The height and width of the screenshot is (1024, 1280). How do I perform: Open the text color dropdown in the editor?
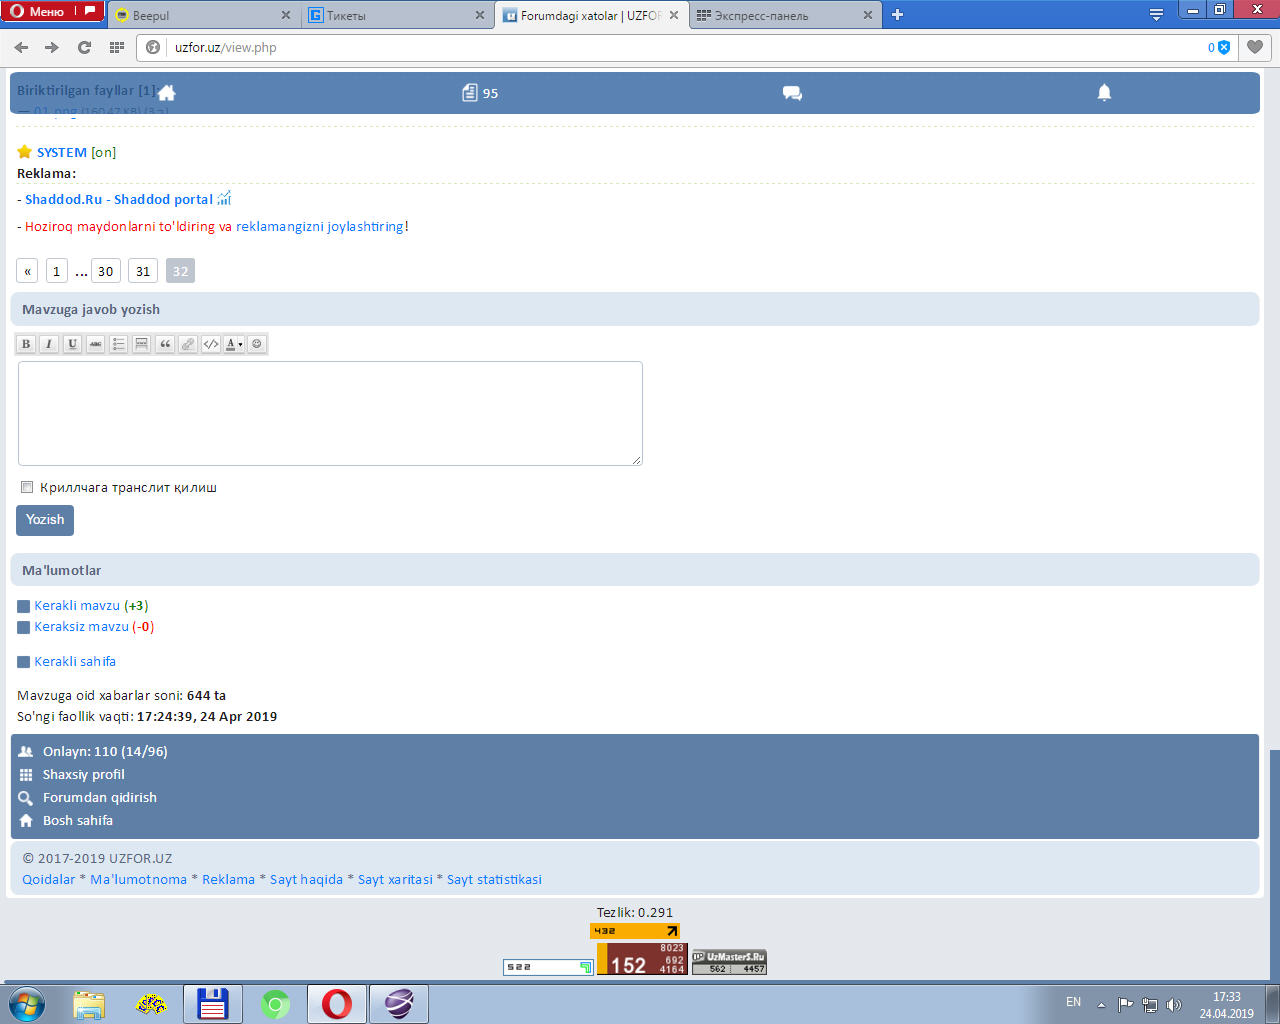click(x=234, y=344)
